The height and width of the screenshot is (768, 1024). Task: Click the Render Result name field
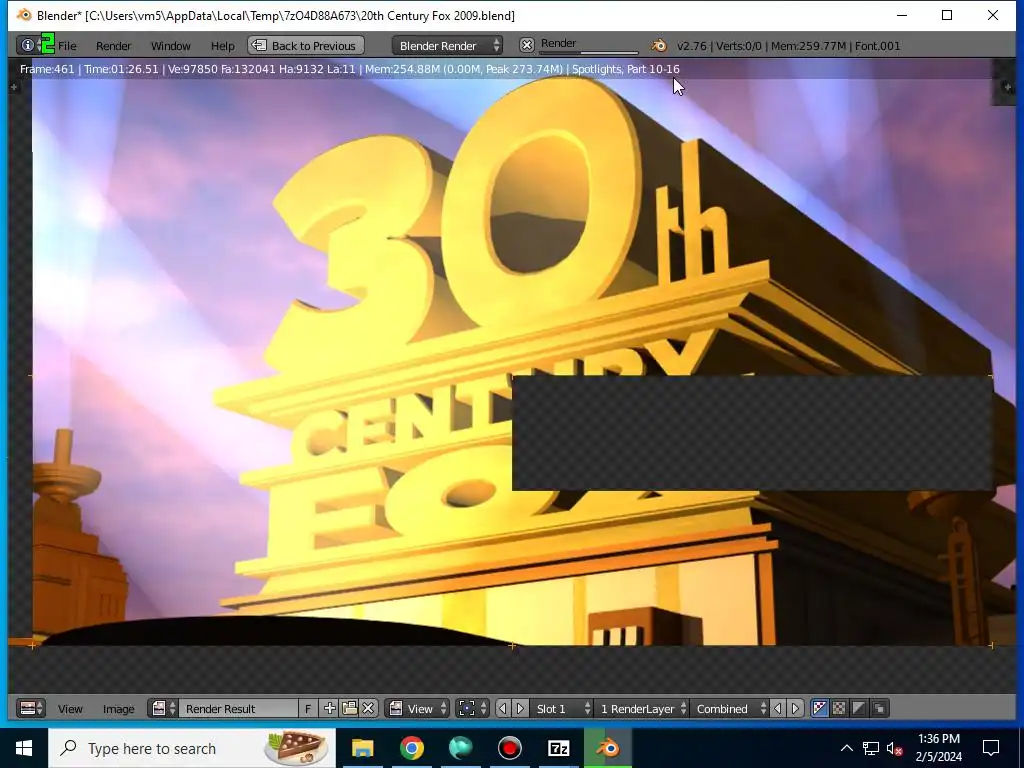click(238, 709)
